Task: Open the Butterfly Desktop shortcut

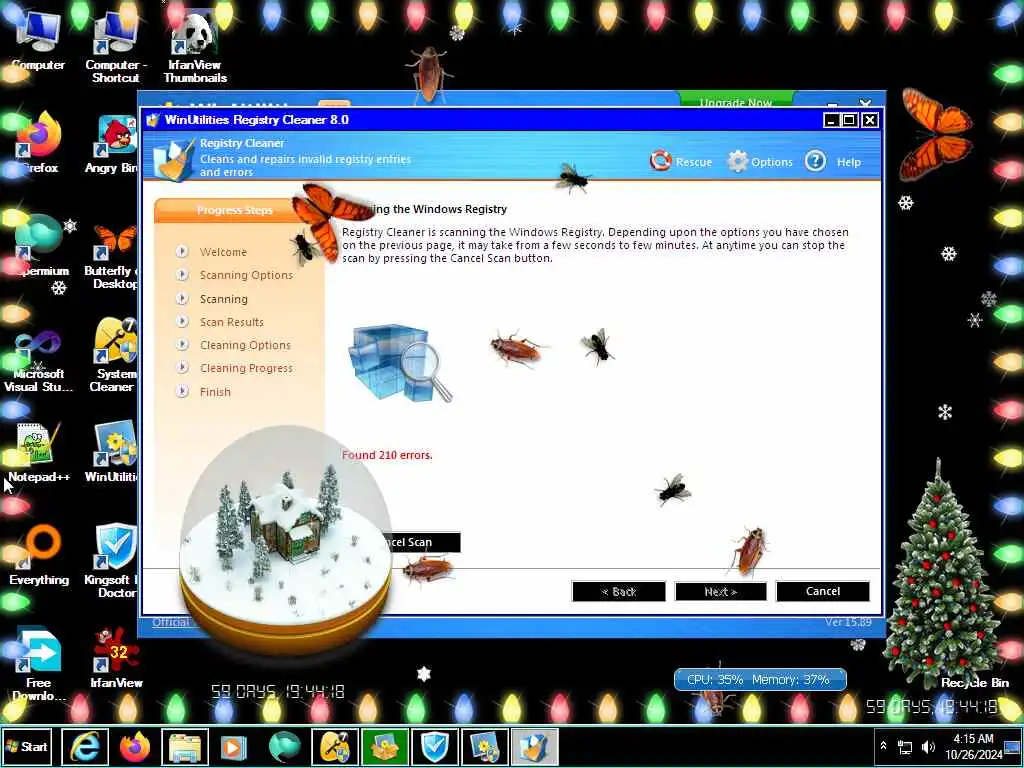Action: pyautogui.click(x=114, y=256)
